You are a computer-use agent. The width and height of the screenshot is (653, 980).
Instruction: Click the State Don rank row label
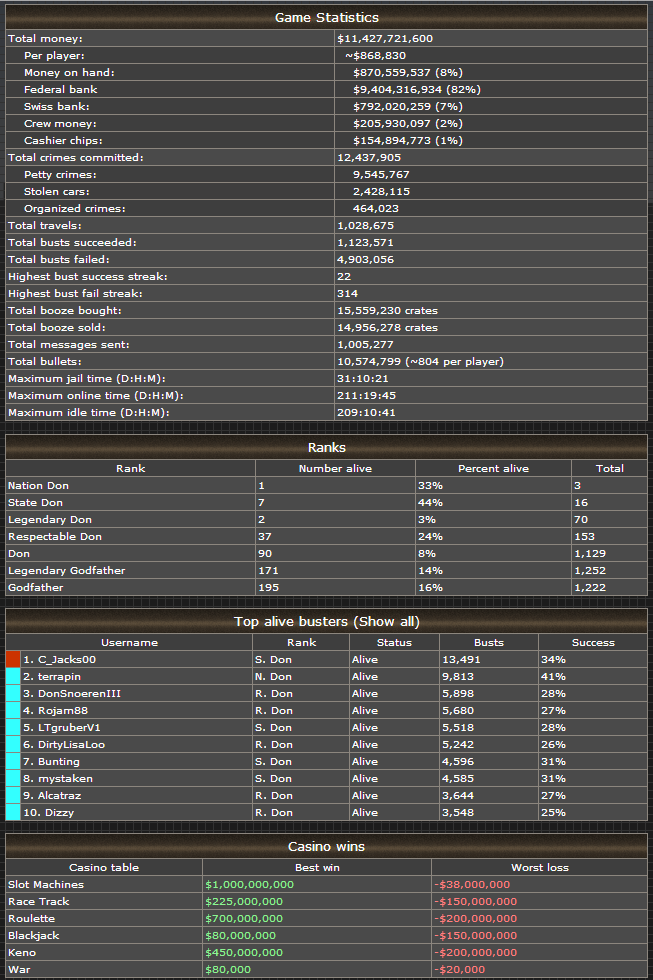click(35, 502)
